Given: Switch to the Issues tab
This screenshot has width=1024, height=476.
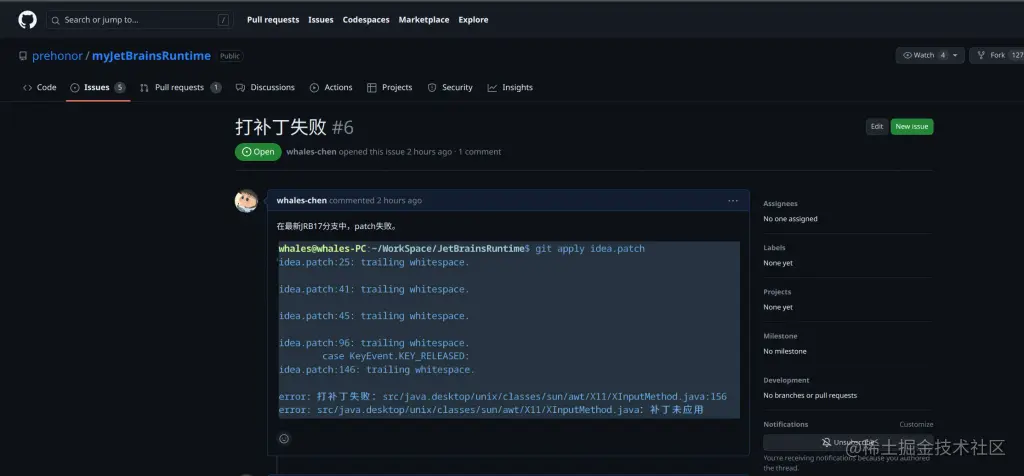Looking at the screenshot, I should pyautogui.click(x=98, y=87).
